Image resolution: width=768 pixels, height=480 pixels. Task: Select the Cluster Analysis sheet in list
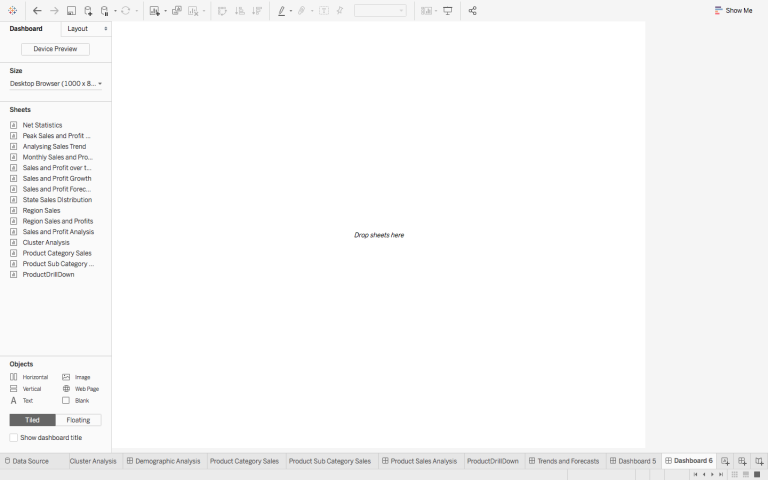point(46,242)
